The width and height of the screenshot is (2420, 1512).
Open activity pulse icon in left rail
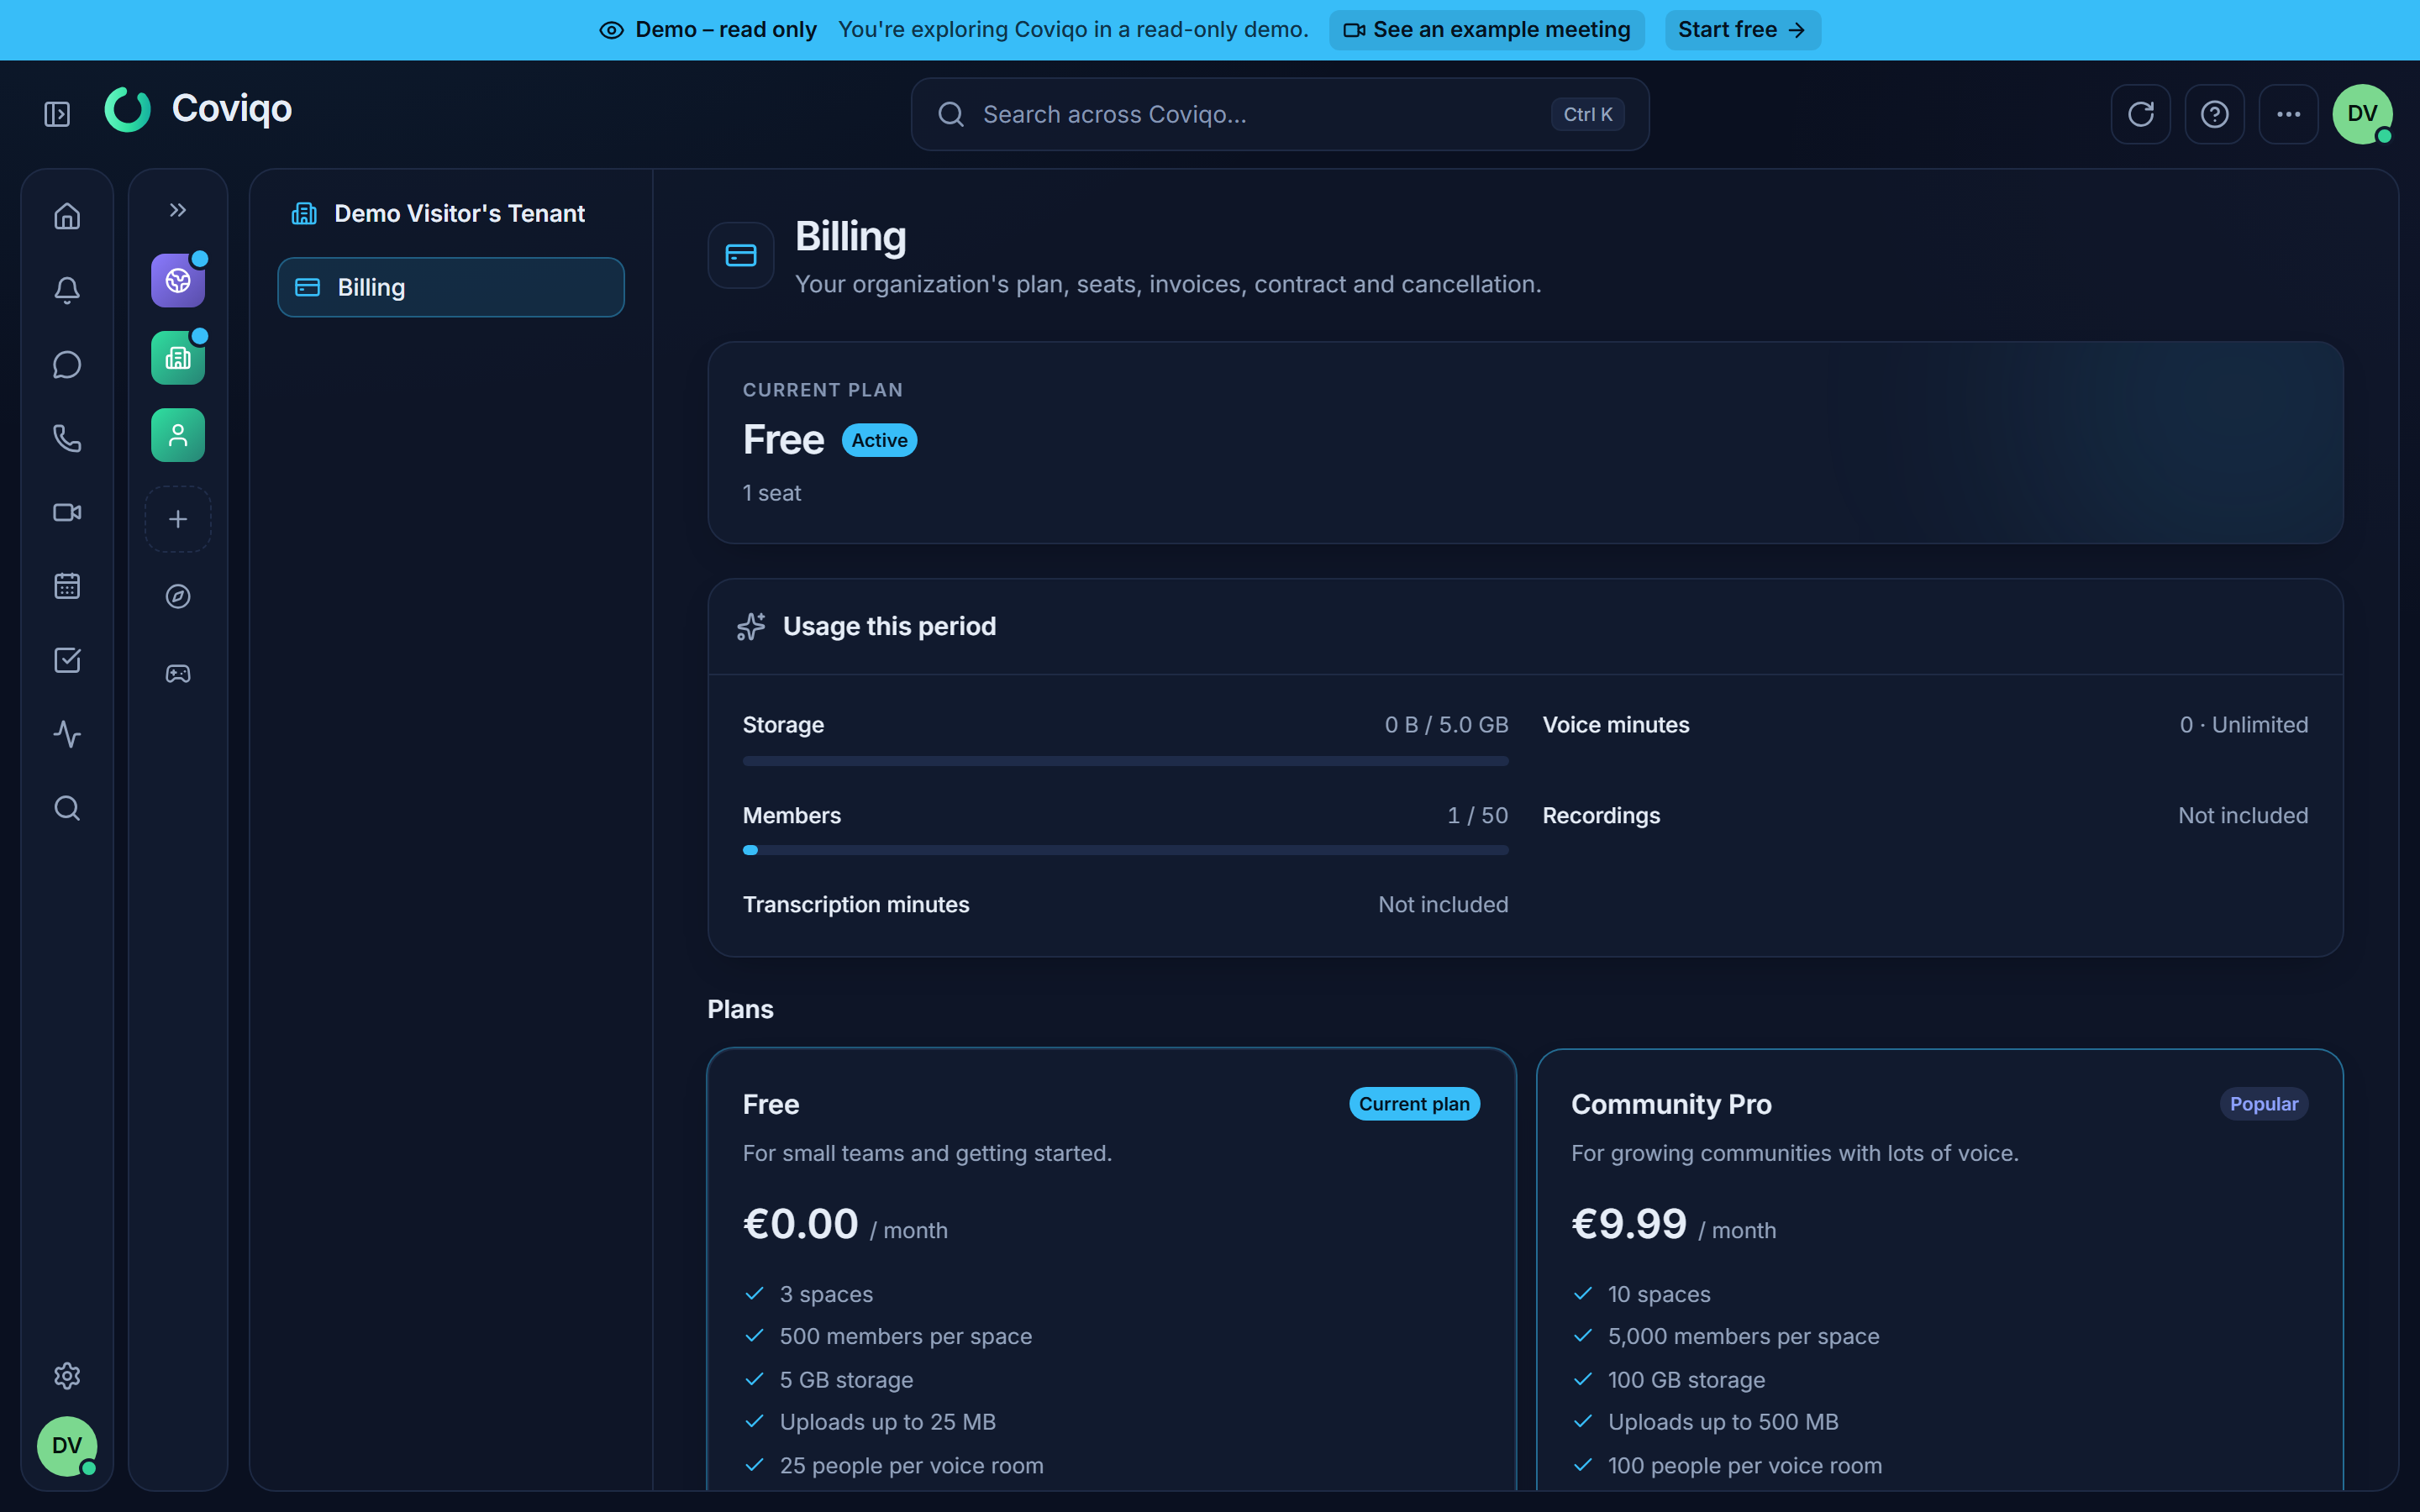coord(67,734)
